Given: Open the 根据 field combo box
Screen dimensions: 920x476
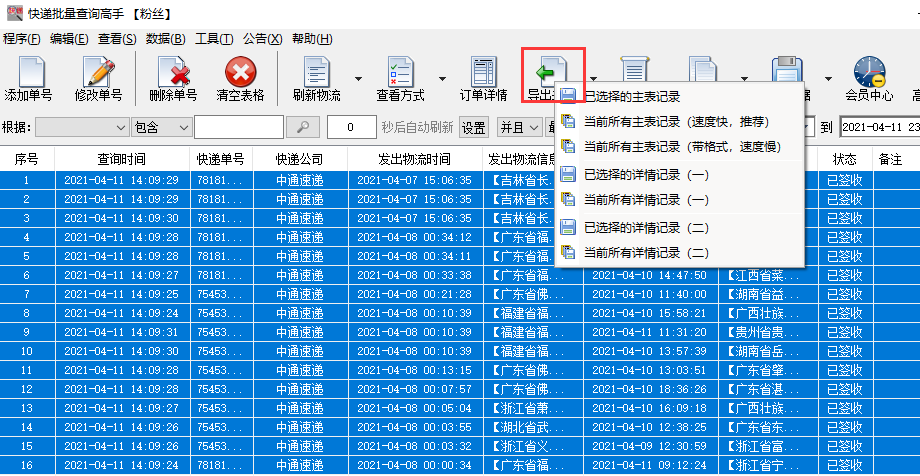Looking at the screenshot, I should 82,127.
